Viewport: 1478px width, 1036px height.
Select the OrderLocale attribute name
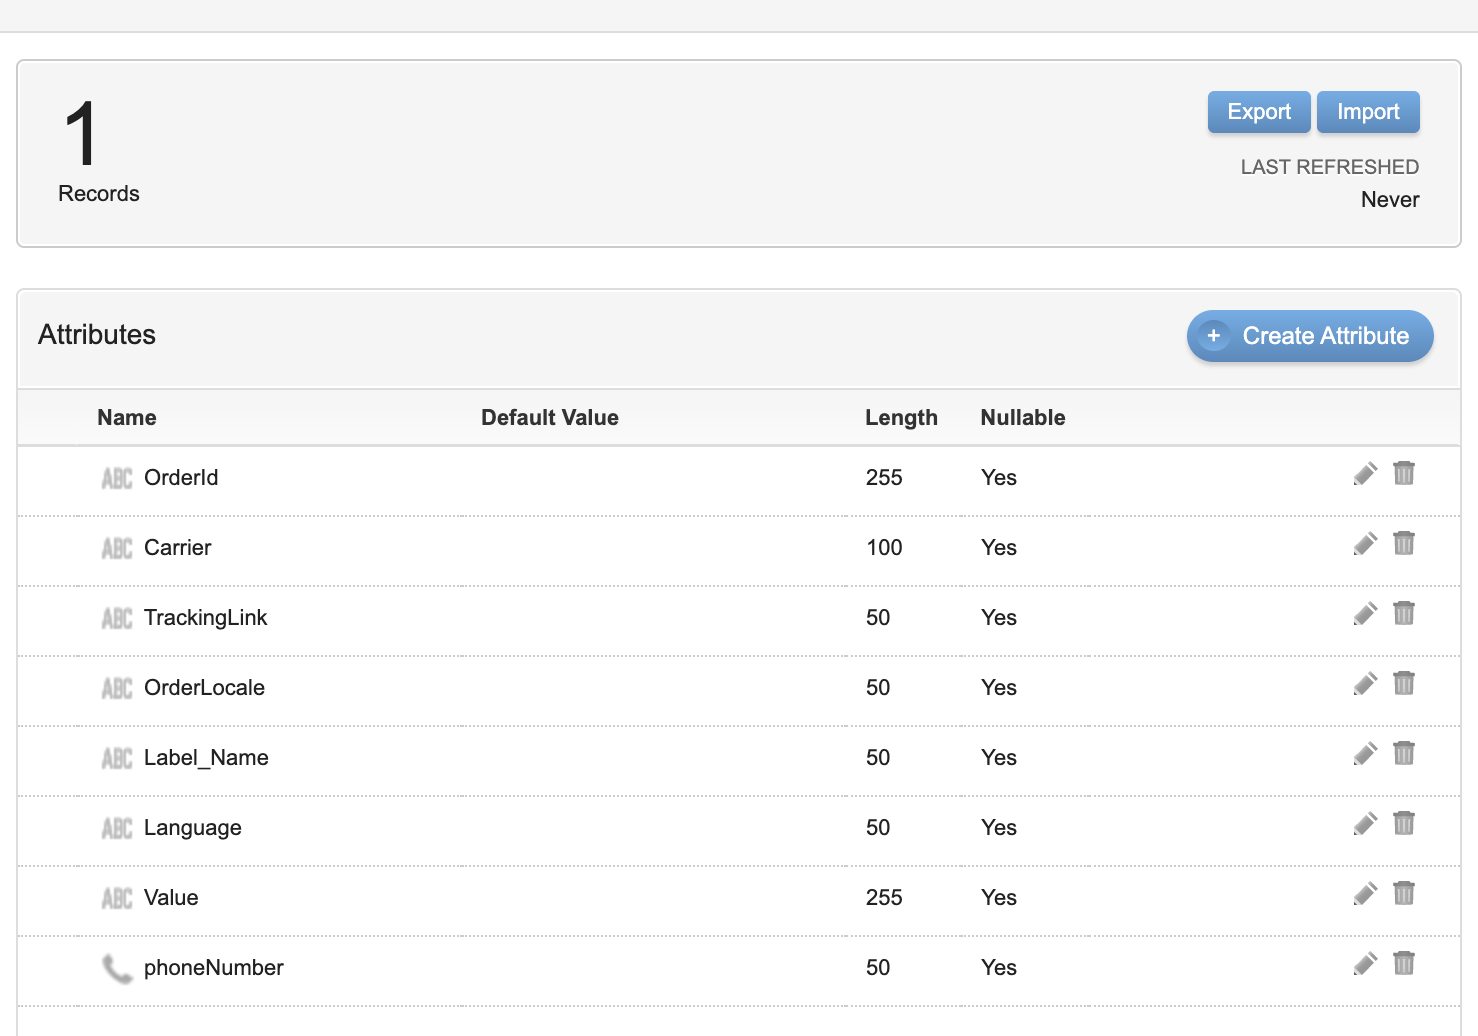pyautogui.click(x=204, y=688)
